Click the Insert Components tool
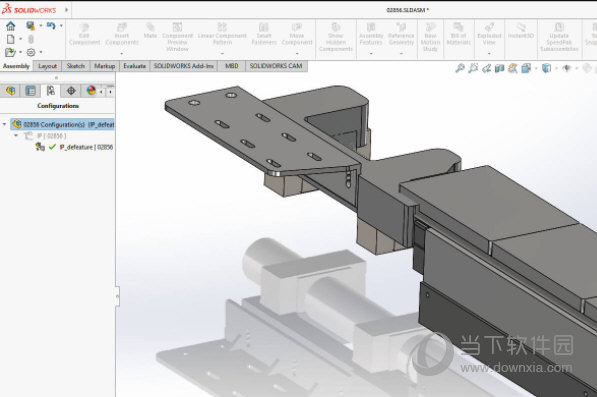This screenshot has height=397, width=597. click(121, 33)
